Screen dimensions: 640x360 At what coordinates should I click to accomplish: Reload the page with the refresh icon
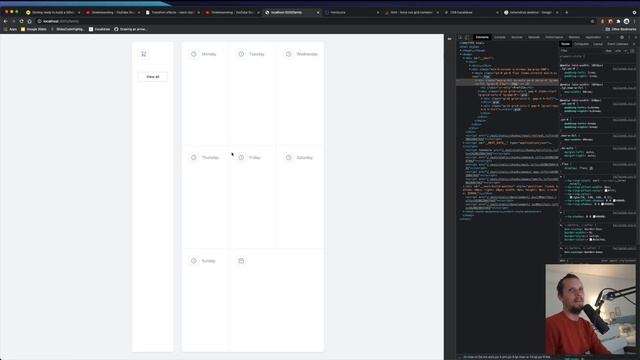click(x=21, y=21)
